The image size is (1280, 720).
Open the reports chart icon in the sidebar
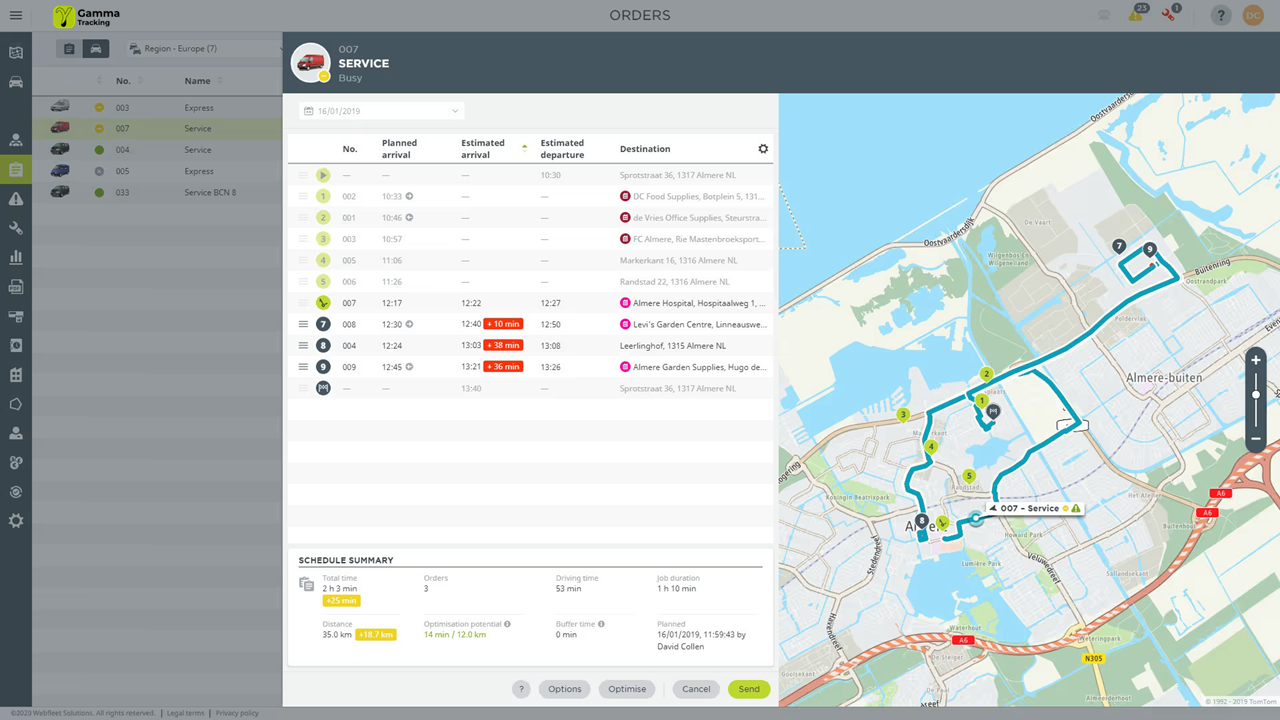[16, 258]
